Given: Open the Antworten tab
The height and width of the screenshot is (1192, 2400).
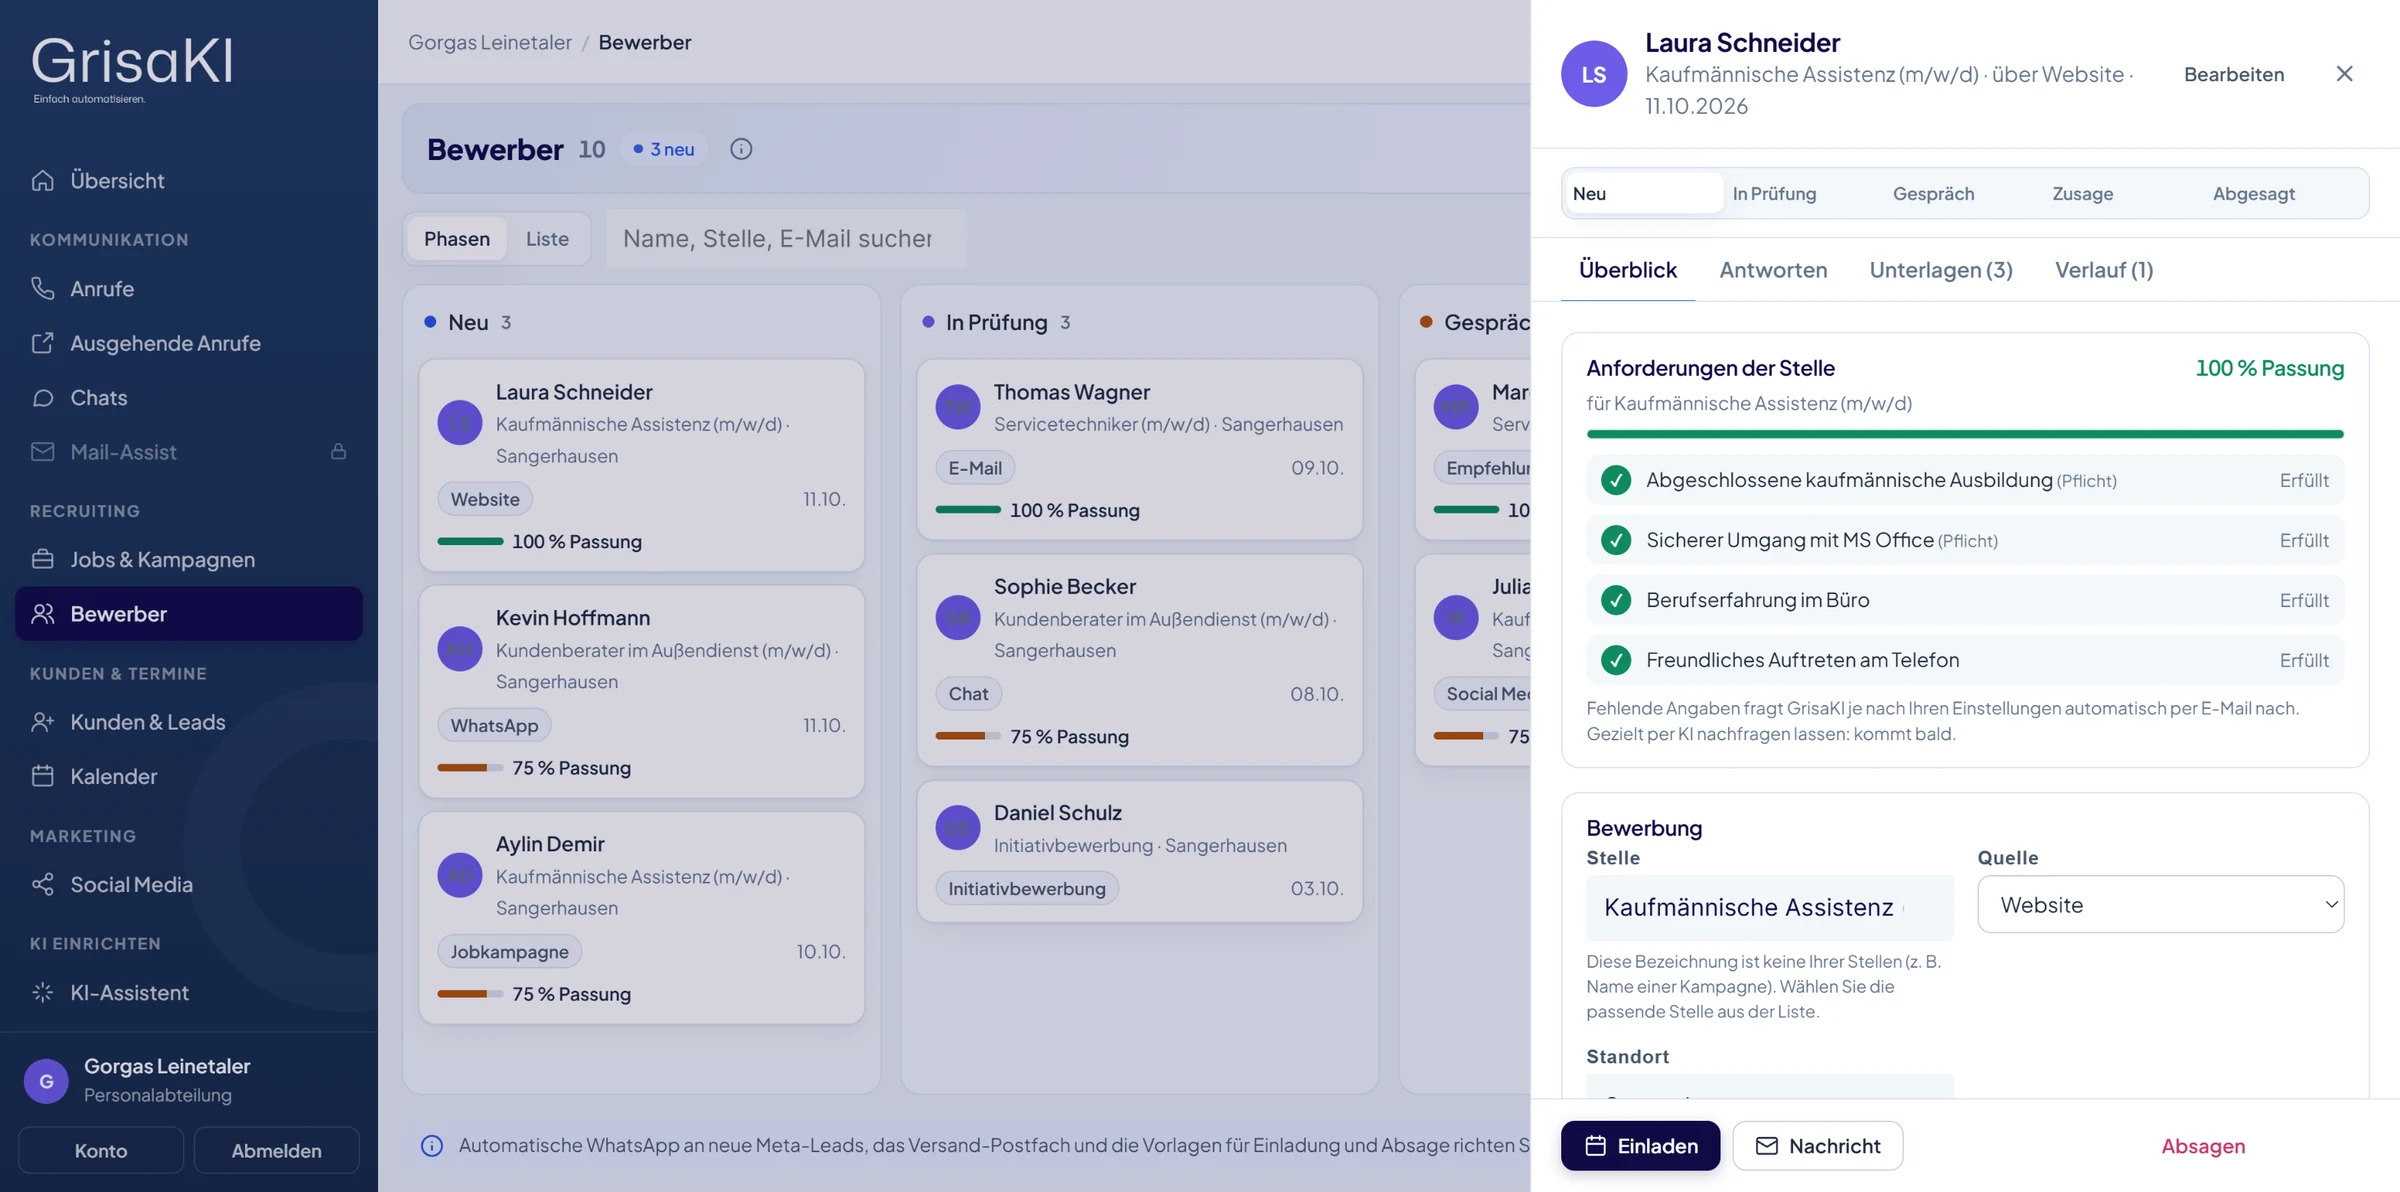Looking at the screenshot, I should (1773, 270).
